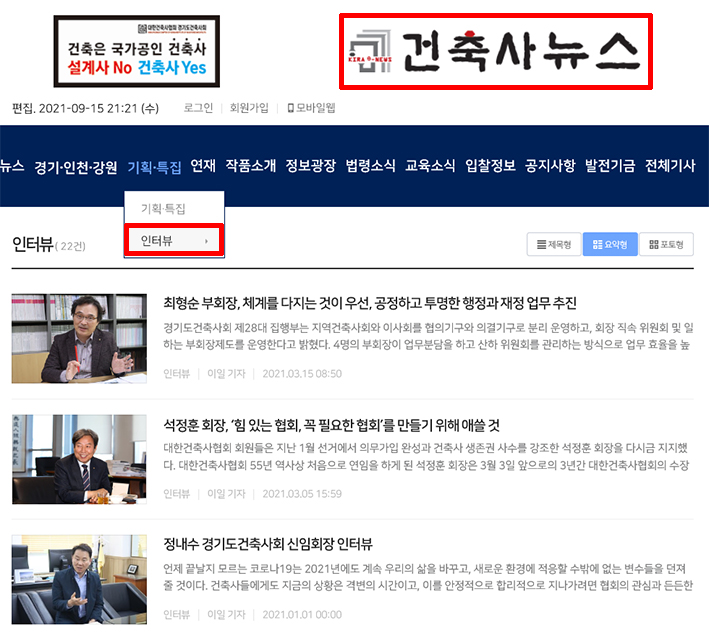Click 인터뷰 category tag dated 2021.03.15
The height and width of the screenshot is (636, 709).
(x=176, y=374)
